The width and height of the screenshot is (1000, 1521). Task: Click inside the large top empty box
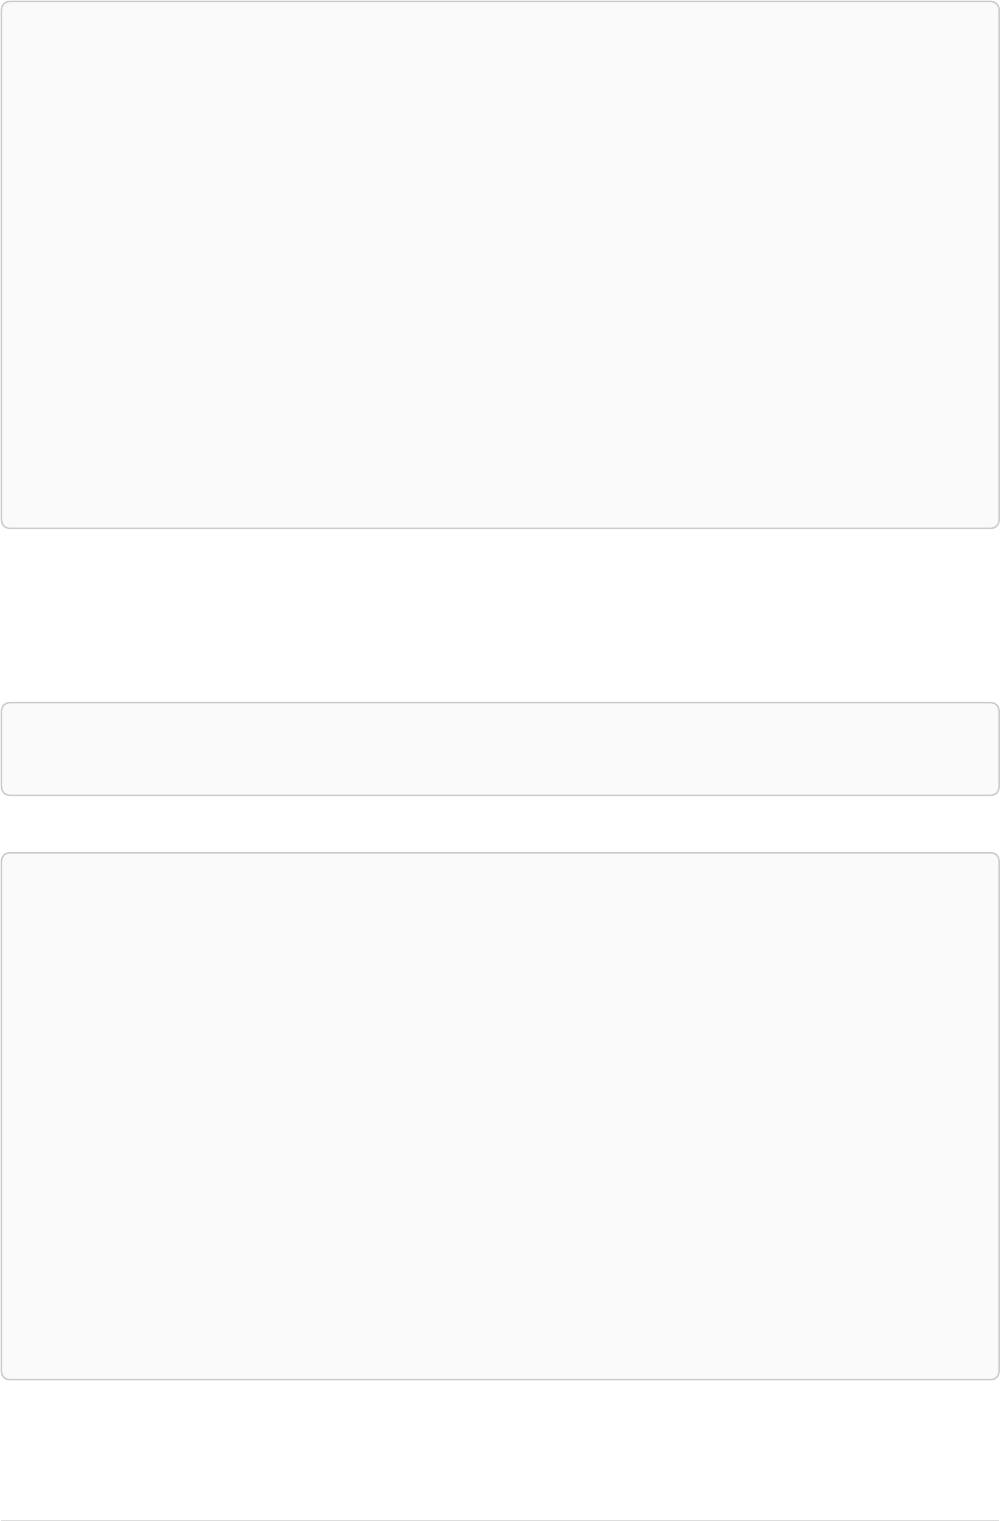pos(500,264)
